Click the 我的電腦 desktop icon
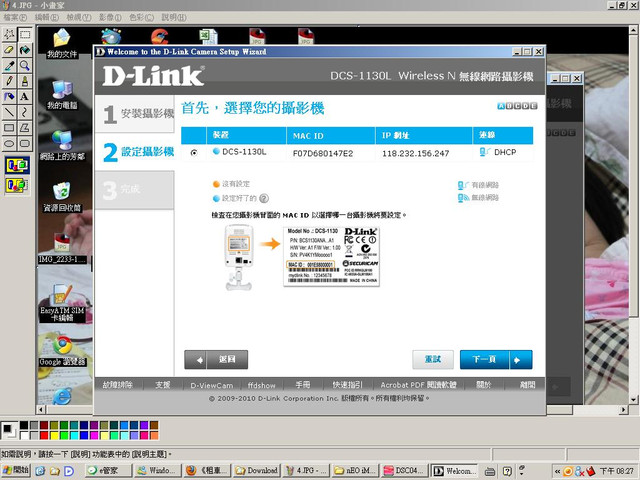 pos(62,95)
